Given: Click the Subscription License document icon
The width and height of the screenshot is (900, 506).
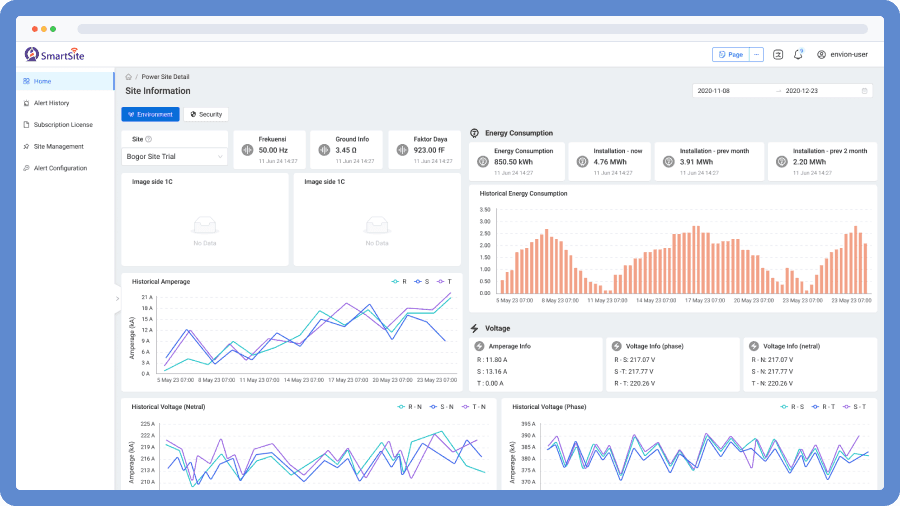Looking at the screenshot, I should [x=26, y=124].
